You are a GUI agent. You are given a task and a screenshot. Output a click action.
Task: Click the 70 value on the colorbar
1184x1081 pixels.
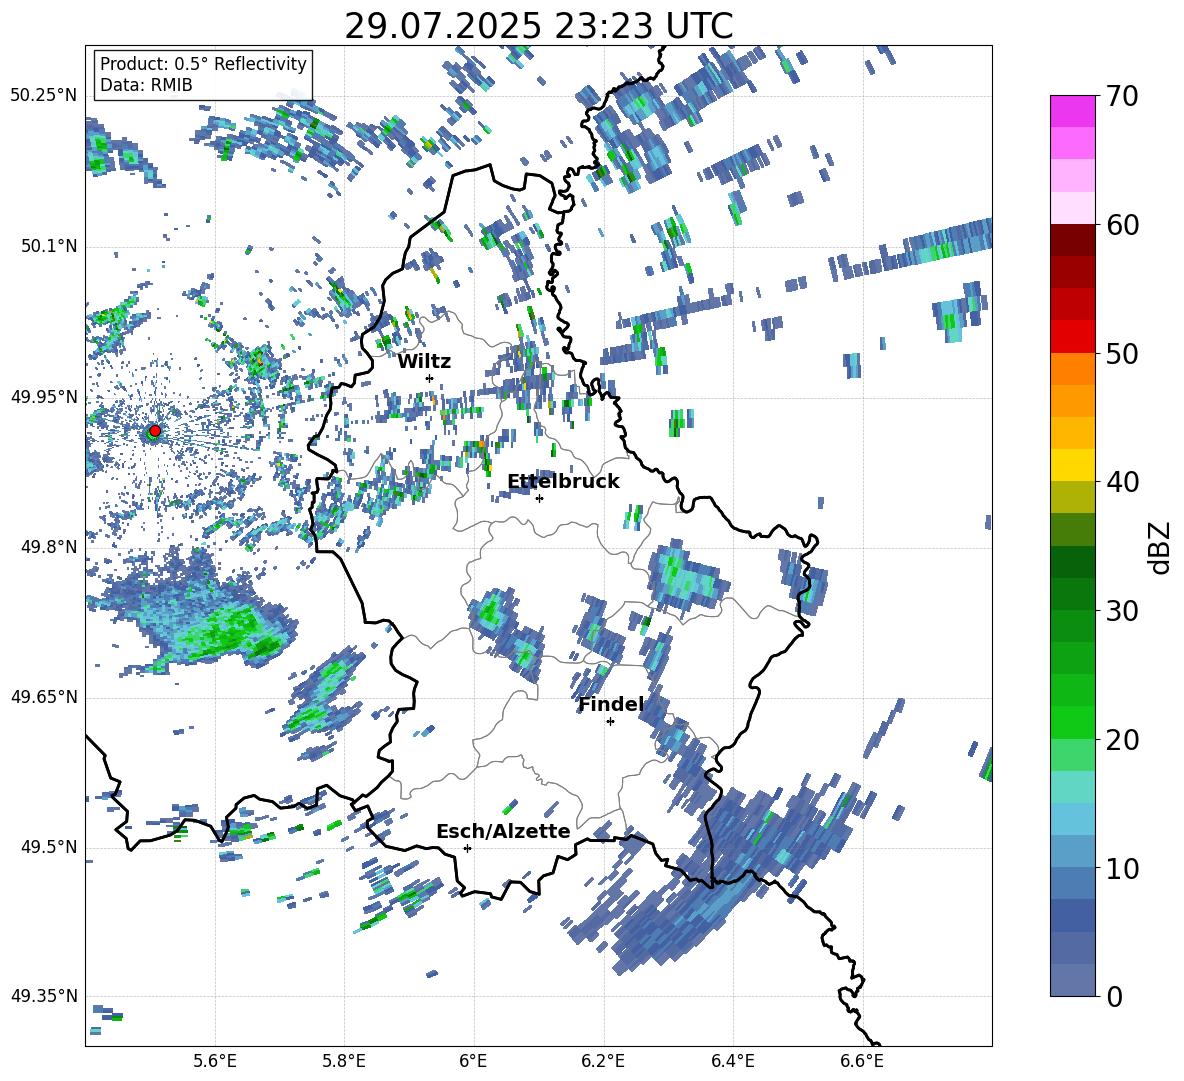1123,97
